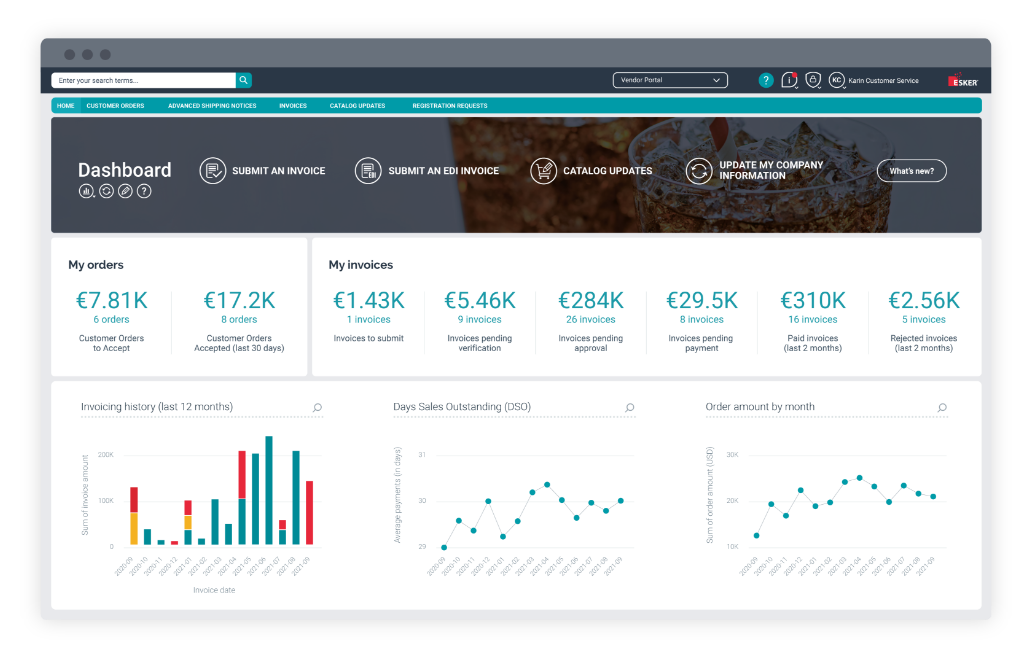Click the shield lock security icon
This screenshot has width=1030, height=660.
(x=813, y=80)
